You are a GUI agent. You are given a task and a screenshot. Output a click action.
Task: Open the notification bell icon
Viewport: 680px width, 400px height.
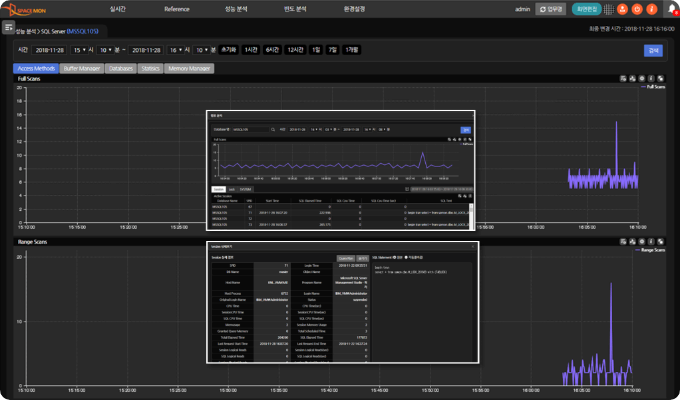click(672, 9)
